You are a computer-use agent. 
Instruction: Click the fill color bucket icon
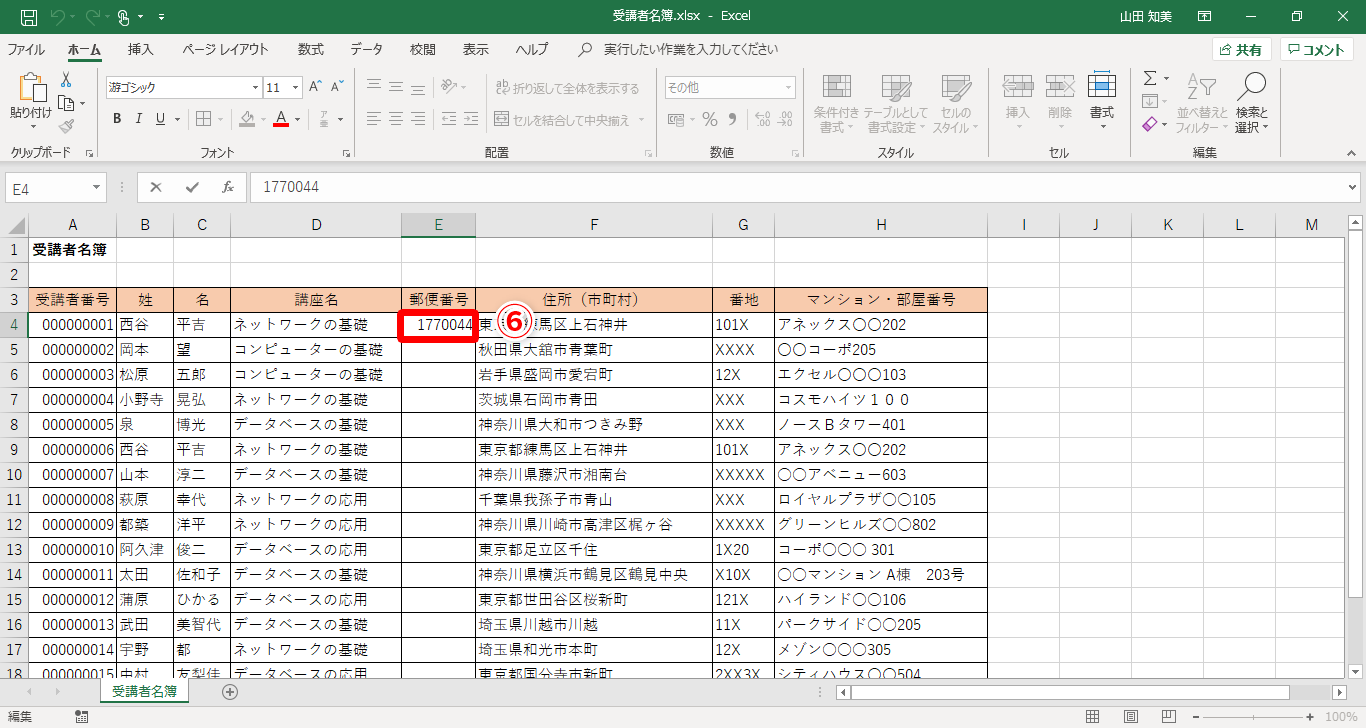point(247,119)
